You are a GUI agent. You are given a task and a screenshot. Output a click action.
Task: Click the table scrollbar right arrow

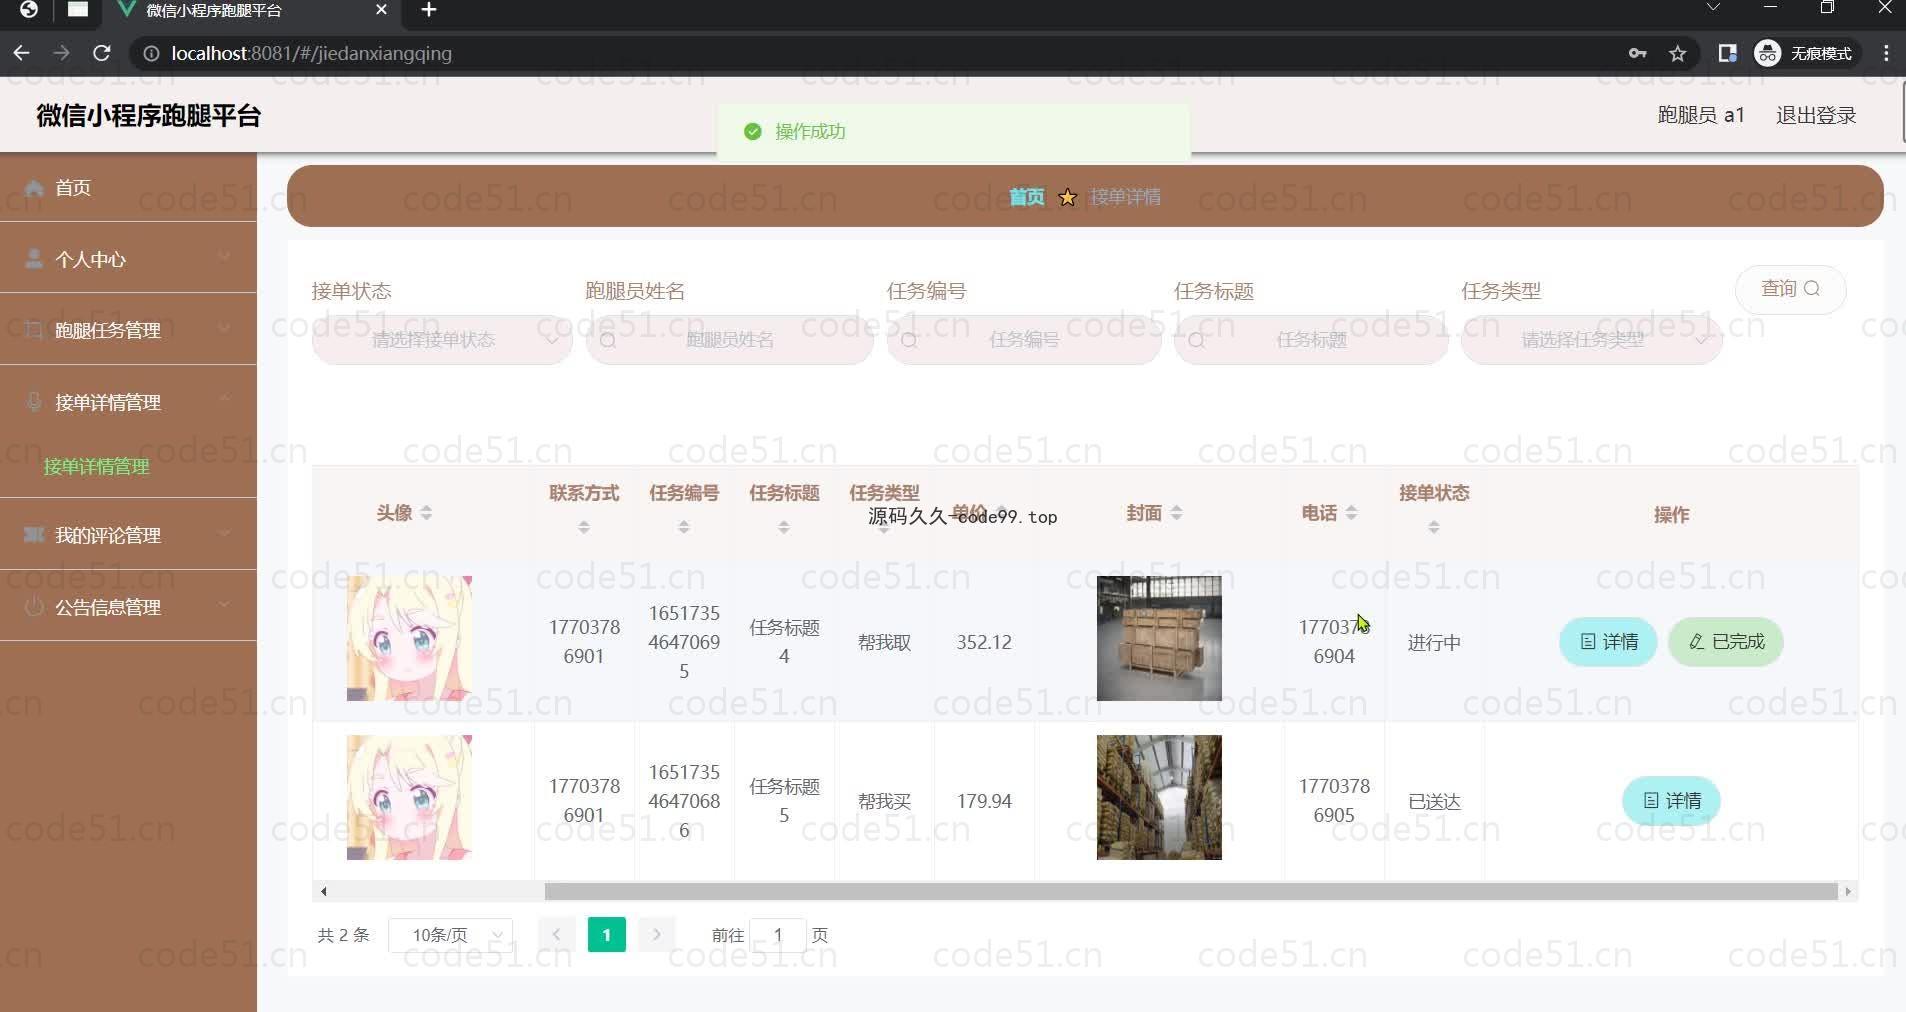[1848, 891]
